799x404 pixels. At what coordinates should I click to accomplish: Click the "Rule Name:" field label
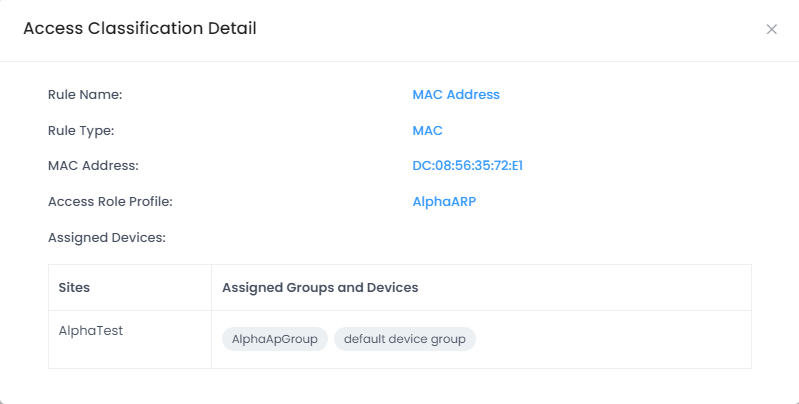(85, 95)
